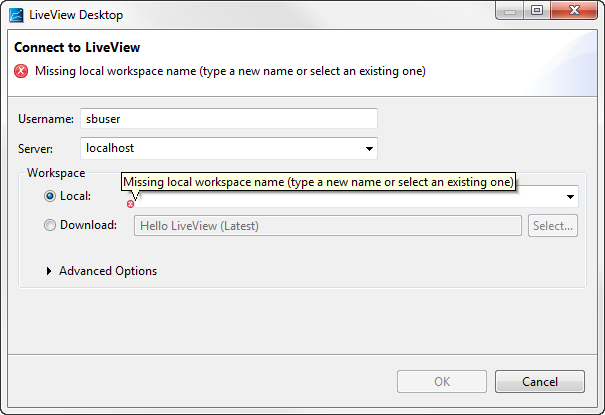This screenshot has width=605, height=415.
Task: Select the Local workspace radio button
Action: [x=50, y=196]
